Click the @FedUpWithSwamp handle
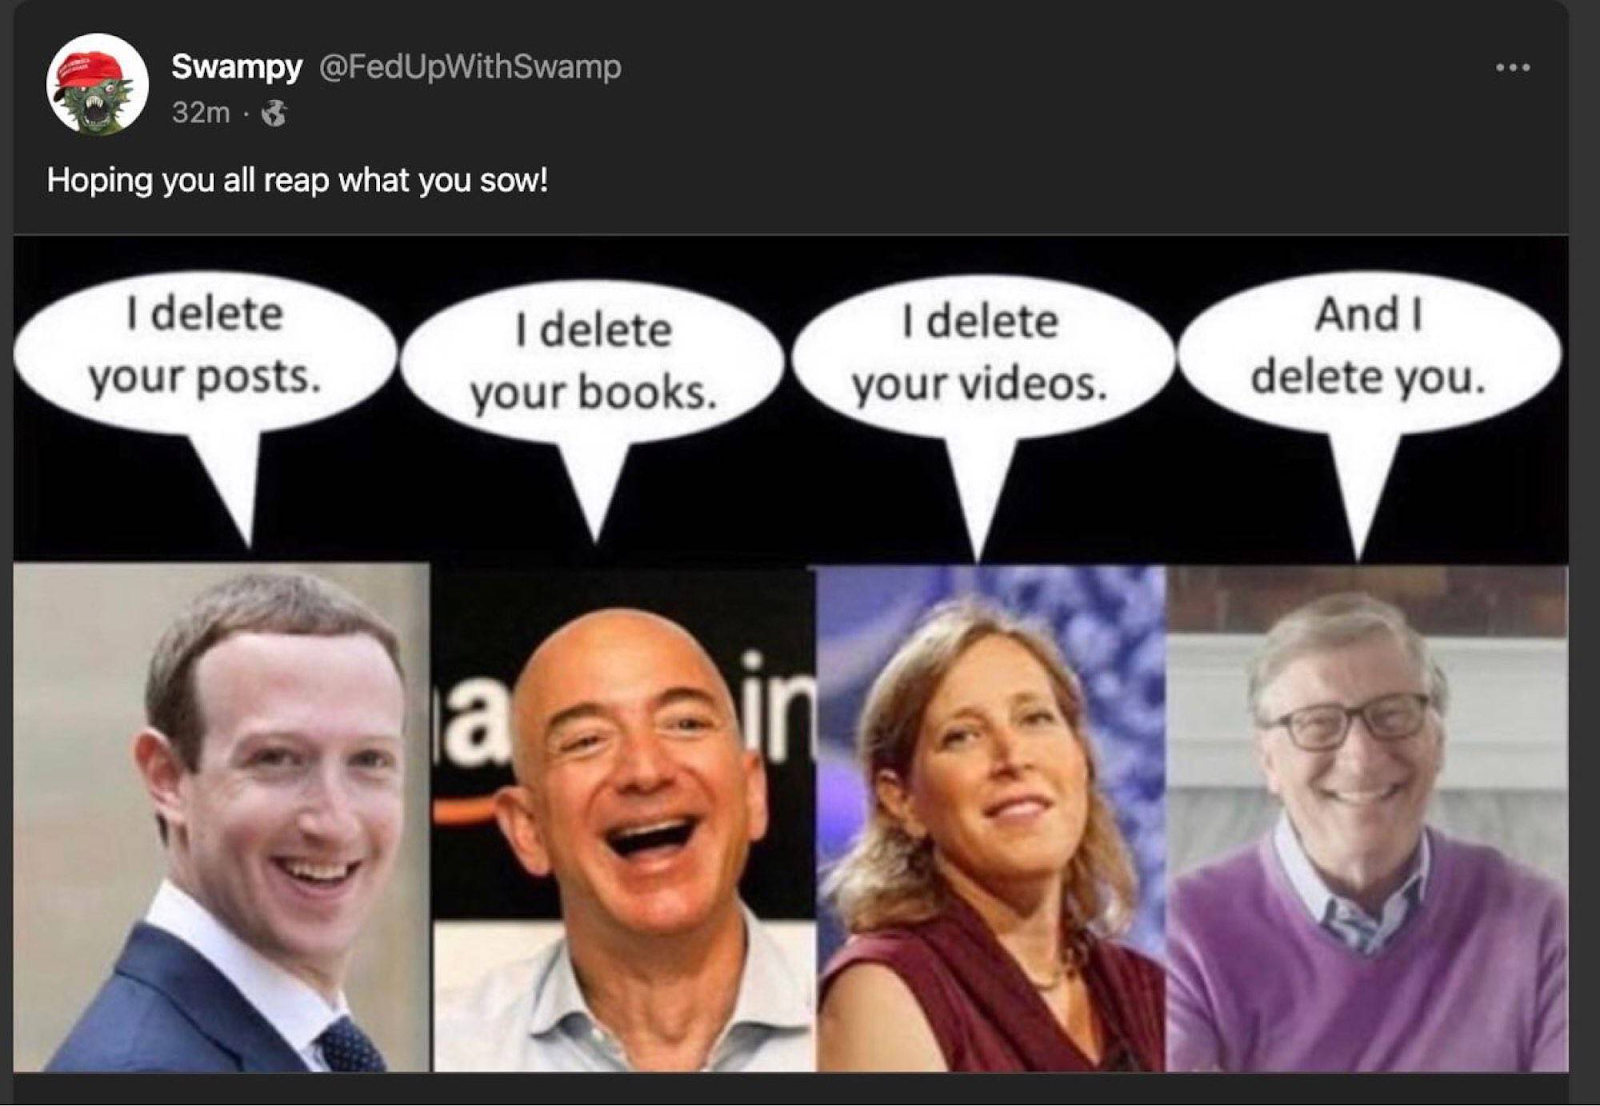Image resolution: width=1600 pixels, height=1106 pixels. [x=470, y=66]
